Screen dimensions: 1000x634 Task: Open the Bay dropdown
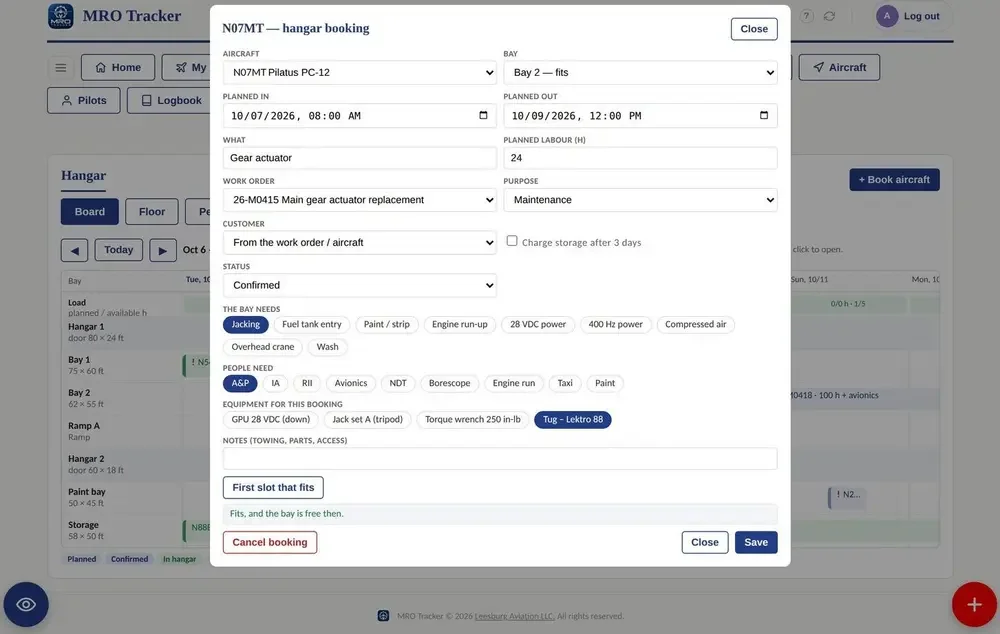[x=640, y=73]
